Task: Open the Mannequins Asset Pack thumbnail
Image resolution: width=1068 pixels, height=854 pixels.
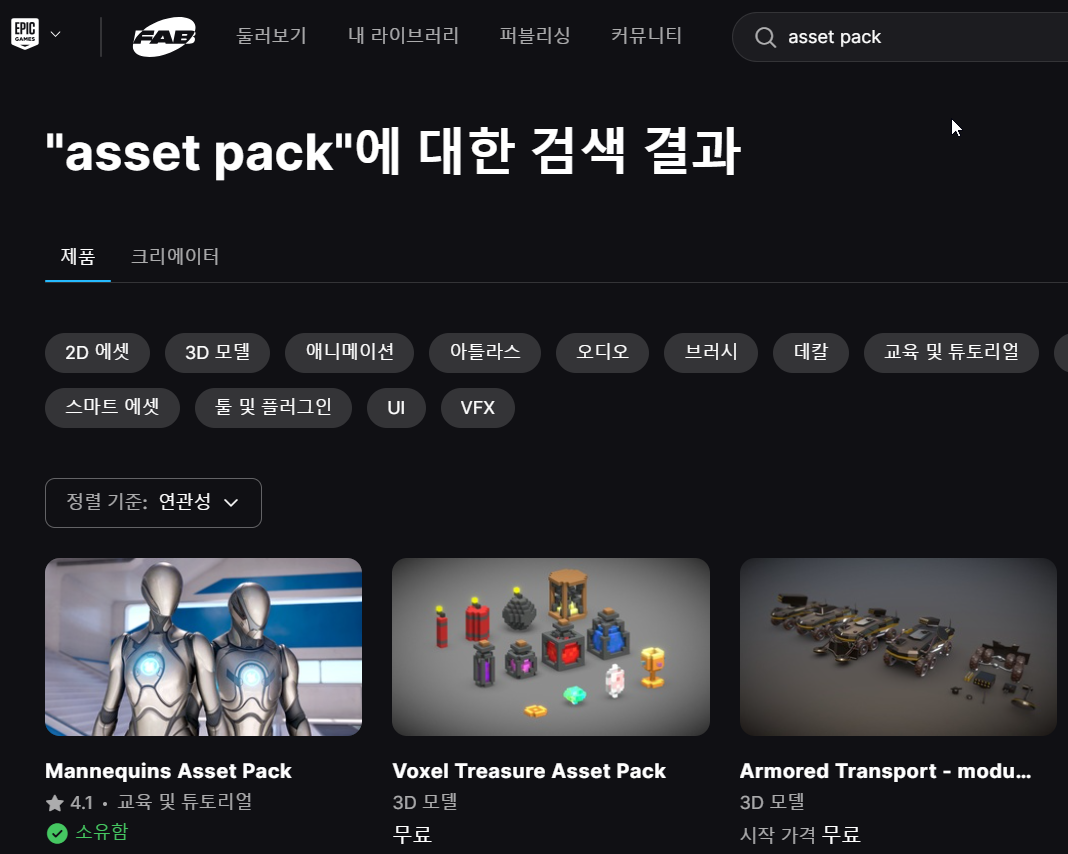Action: [204, 647]
